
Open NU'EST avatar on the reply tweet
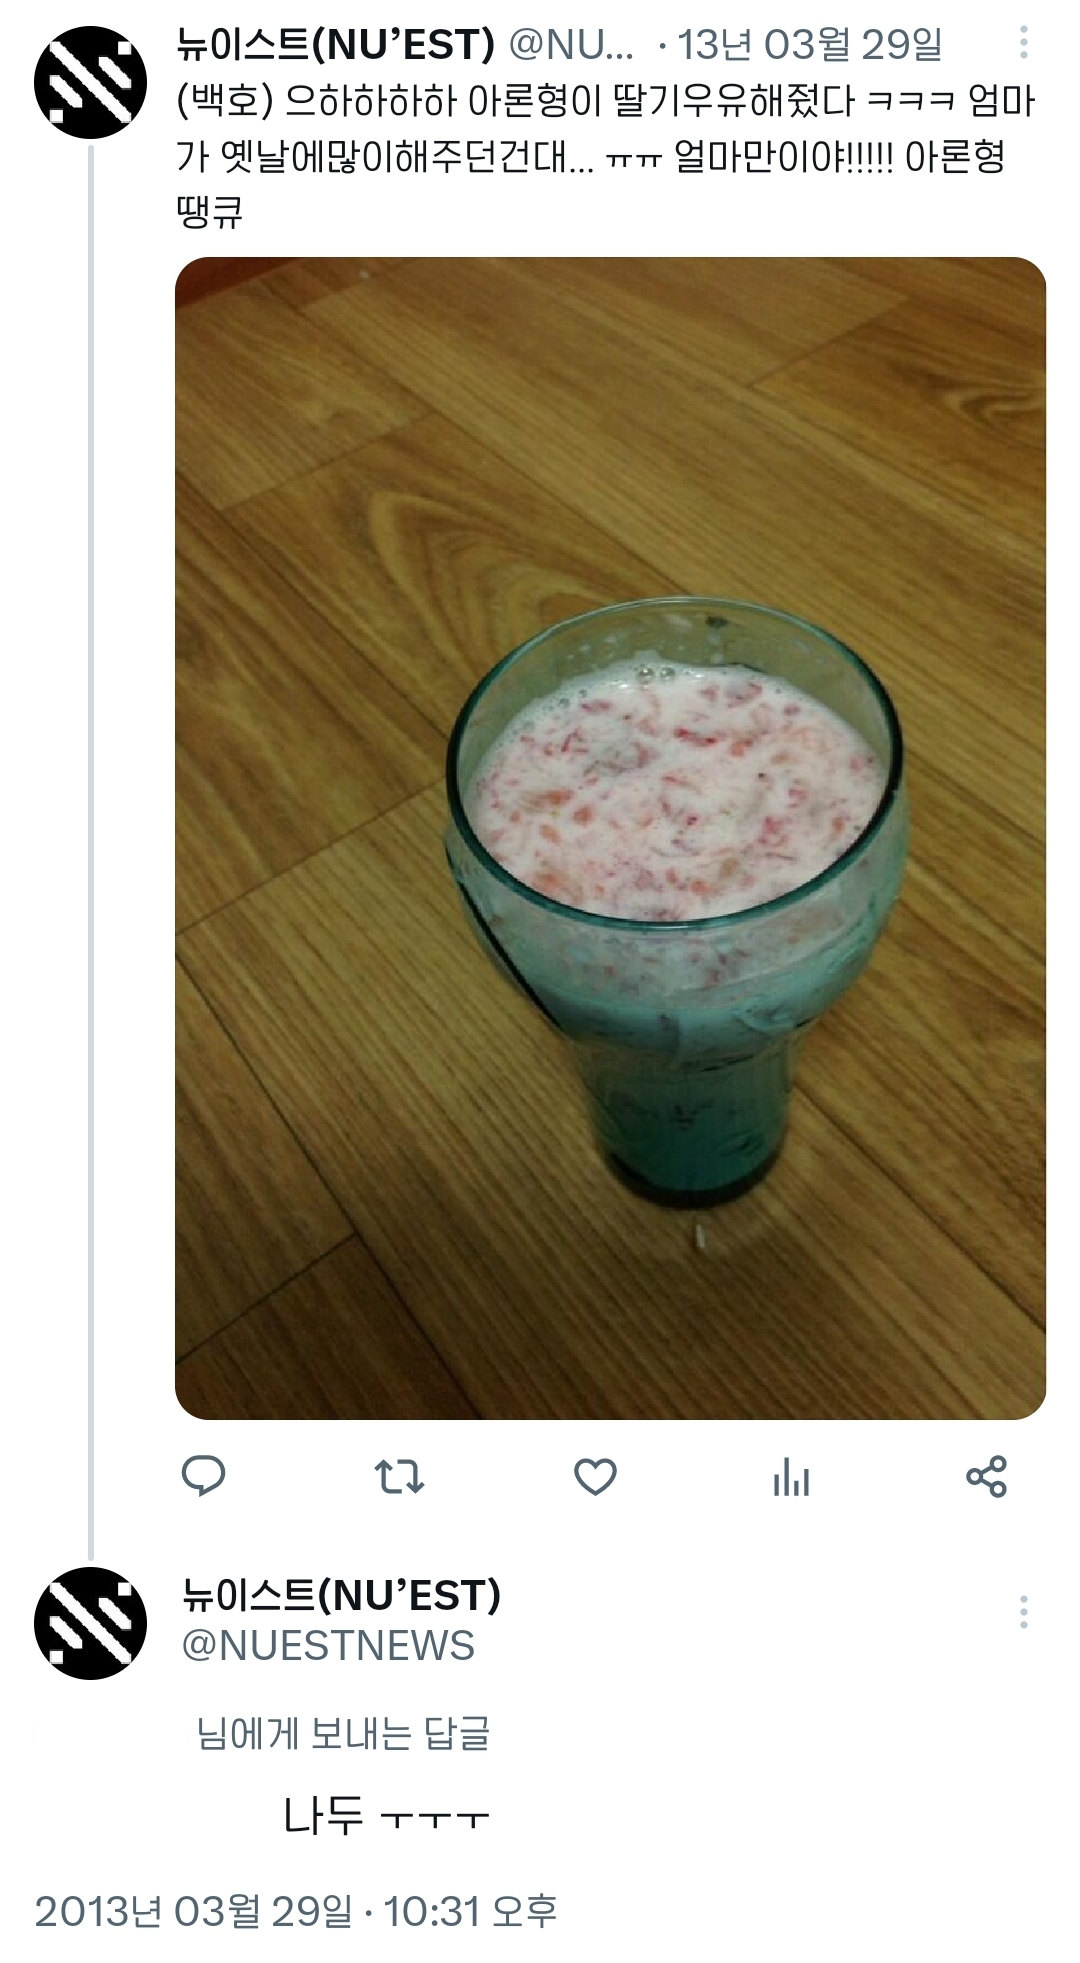(x=91, y=1623)
